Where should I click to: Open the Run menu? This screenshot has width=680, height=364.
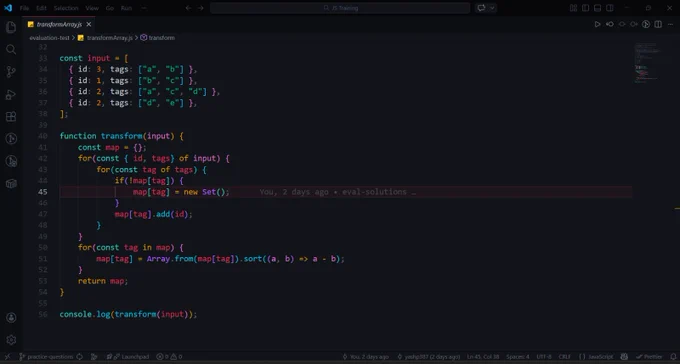pos(126,8)
